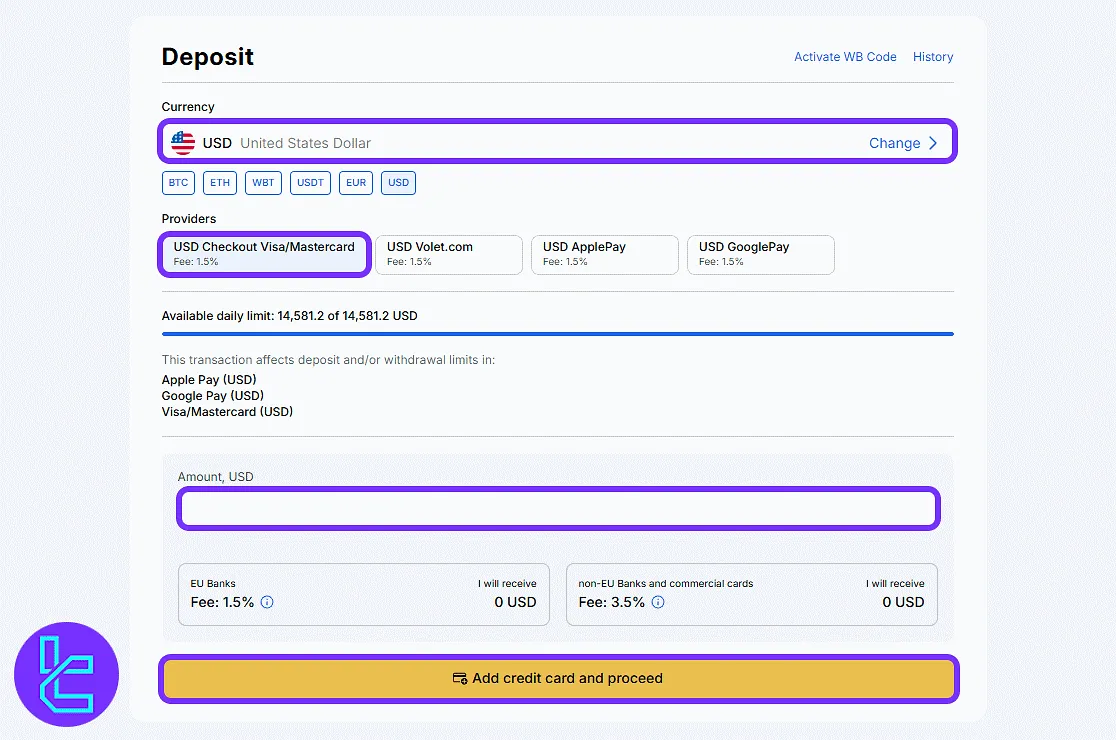Open the EU Banks fee info icon

pyautogui.click(x=267, y=602)
